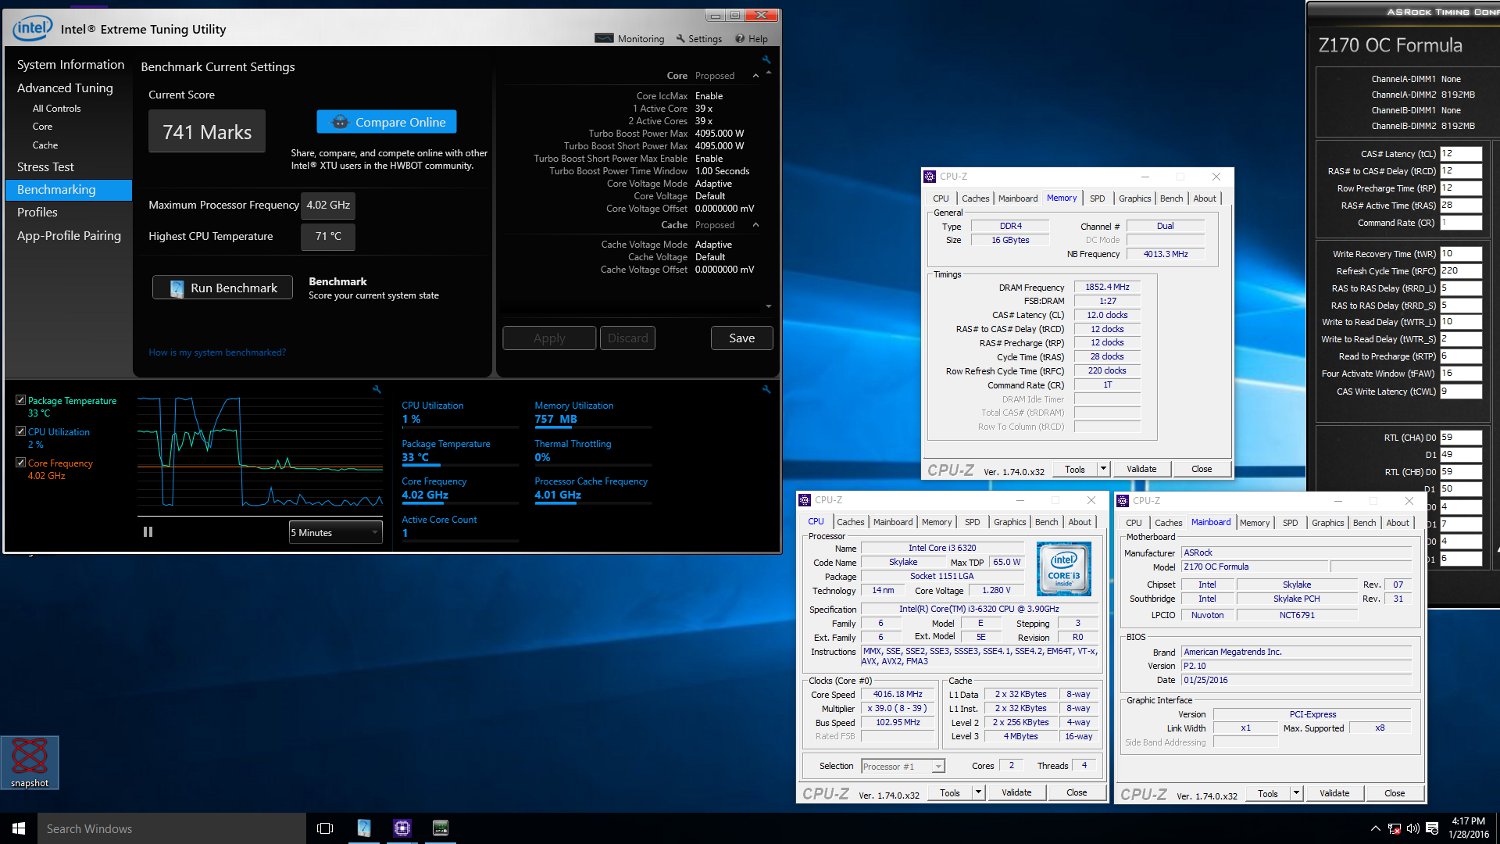Click the Intel Core i3 badge in CPU-Z
Screen dimensions: 1500x844
pyautogui.click(x=1063, y=568)
